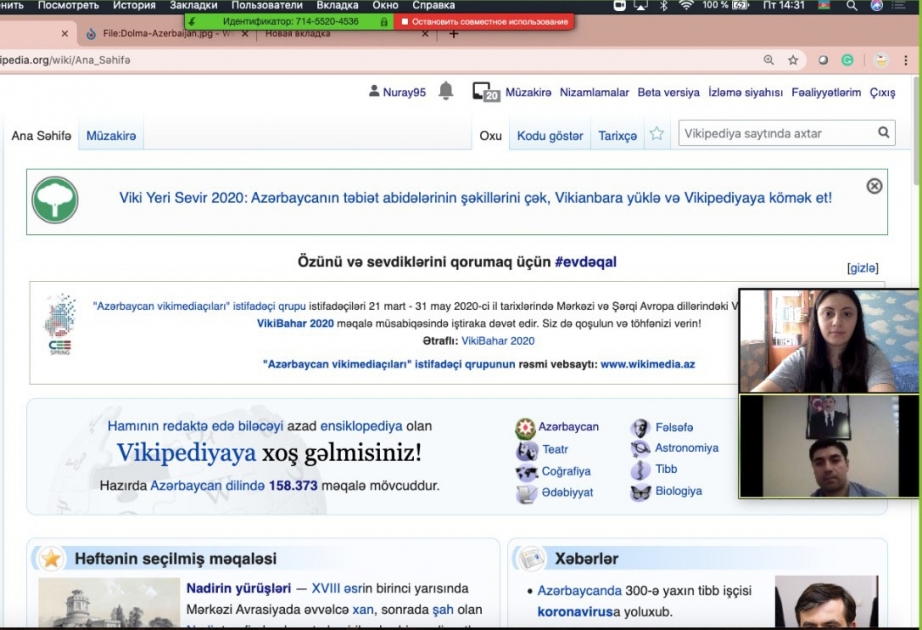Open the Fəaliyyətlərim link
Screen dimensions: 922x630
(826, 92)
